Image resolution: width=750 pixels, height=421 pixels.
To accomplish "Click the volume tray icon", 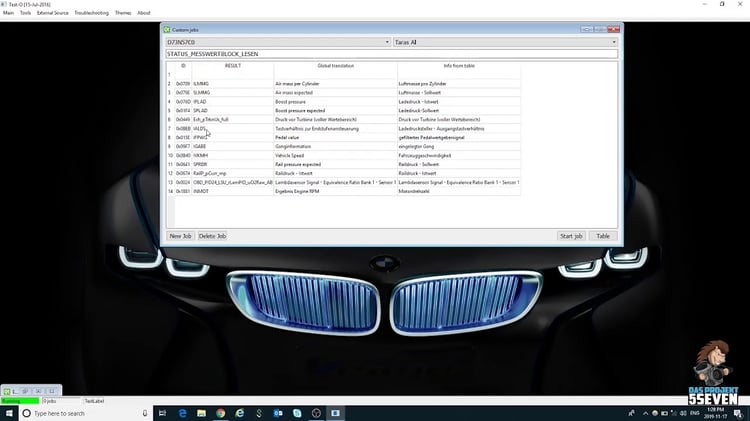I will [683, 413].
